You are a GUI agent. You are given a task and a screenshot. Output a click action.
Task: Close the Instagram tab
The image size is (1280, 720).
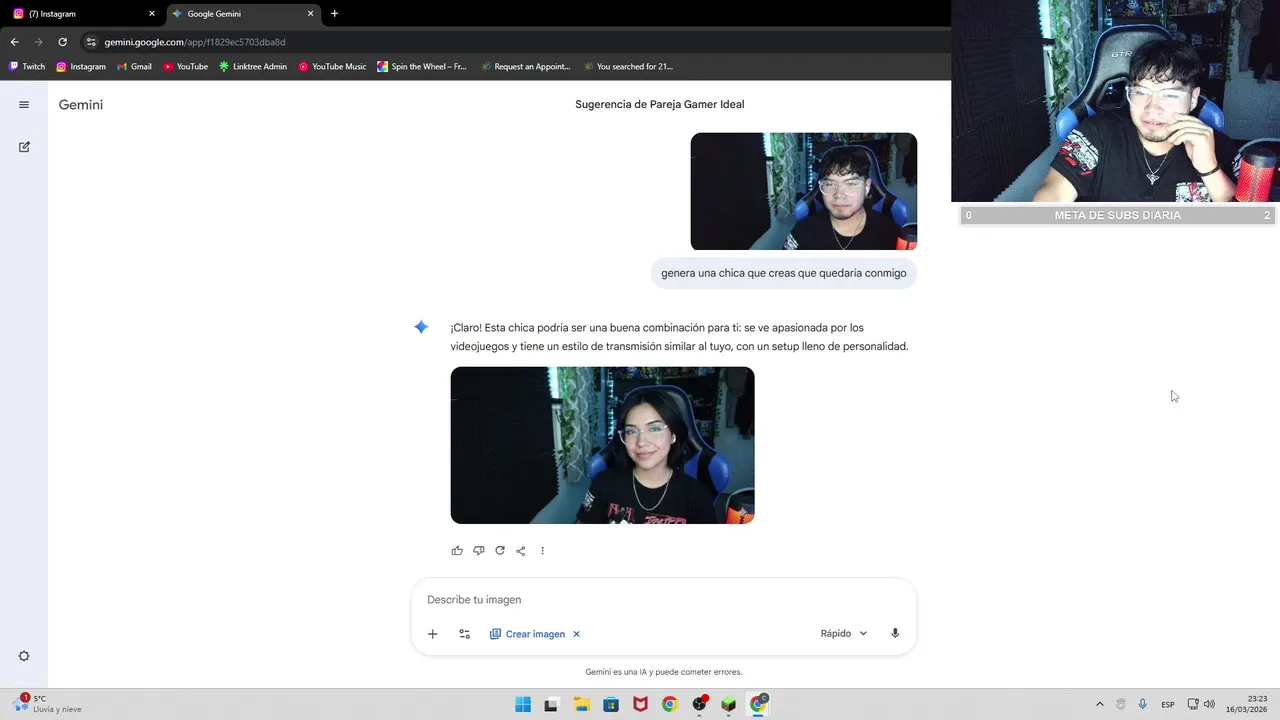click(x=152, y=14)
